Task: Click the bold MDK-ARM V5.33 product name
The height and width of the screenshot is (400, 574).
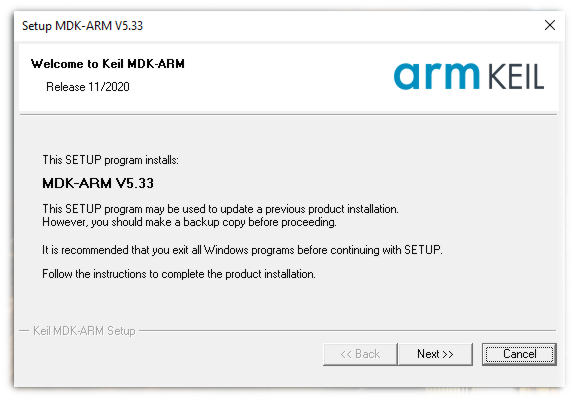Action: (x=98, y=183)
